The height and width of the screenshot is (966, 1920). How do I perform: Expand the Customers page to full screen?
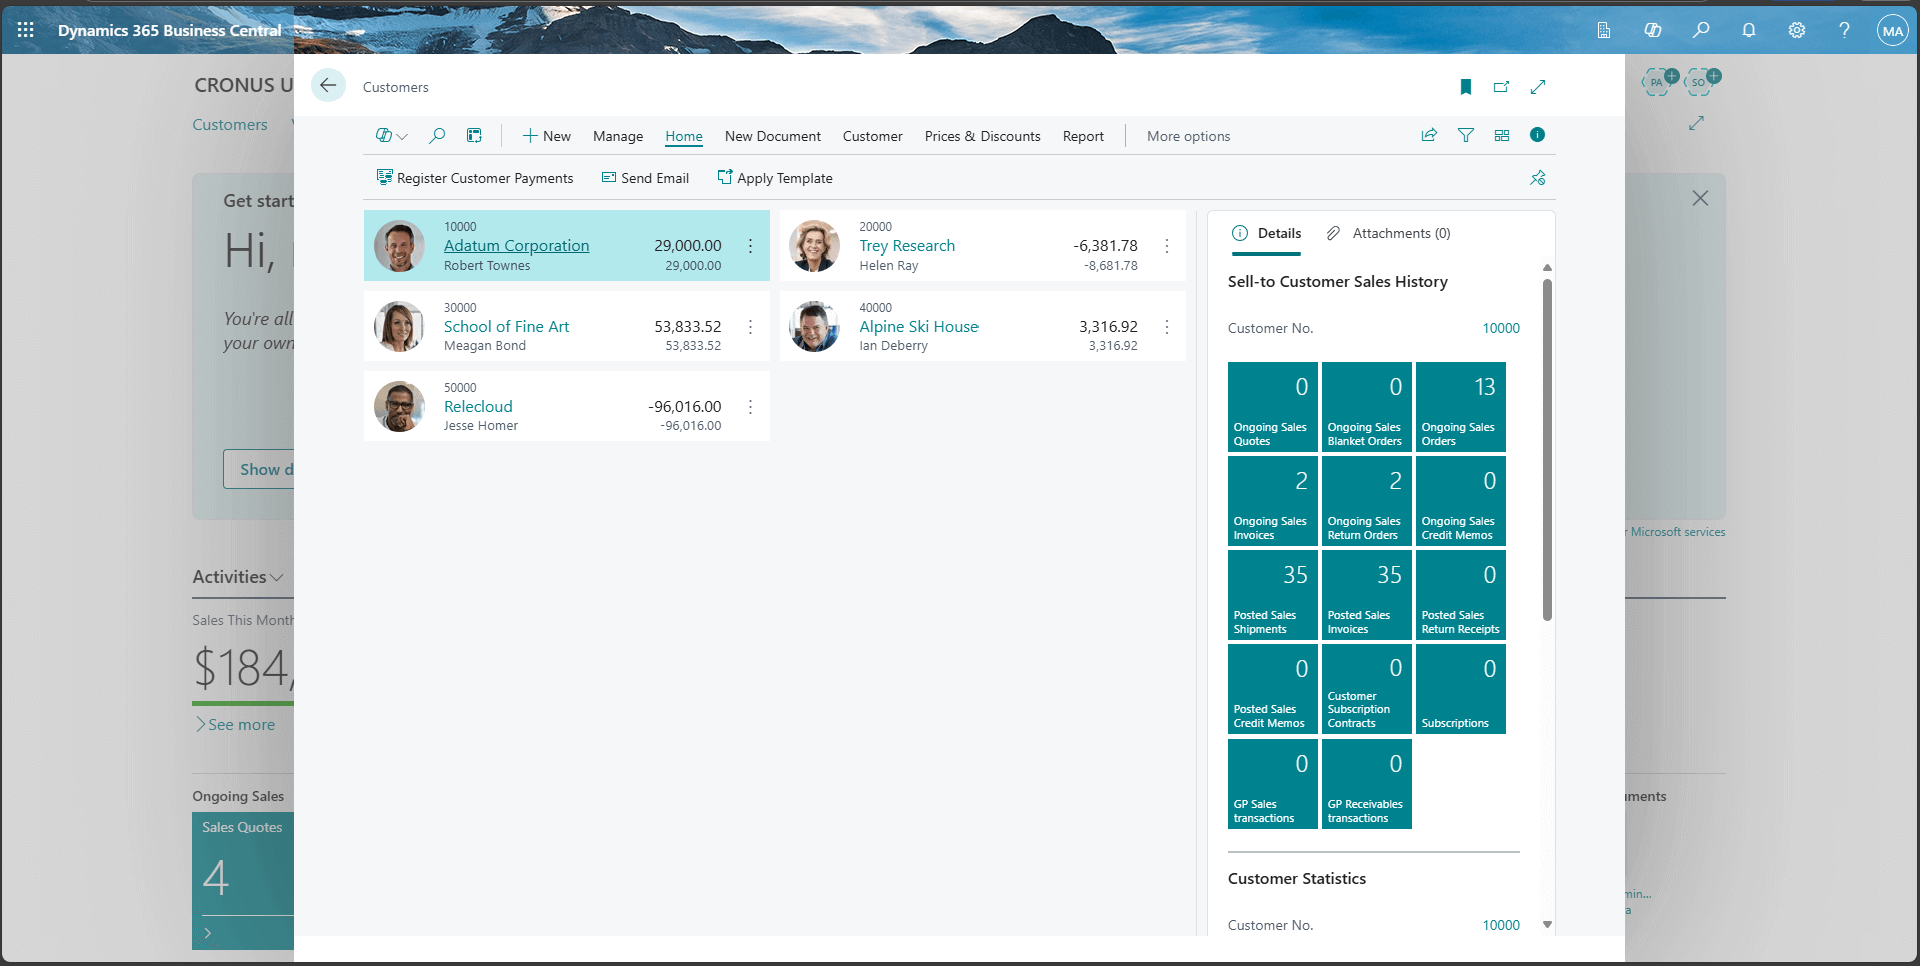click(x=1538, y=87)
